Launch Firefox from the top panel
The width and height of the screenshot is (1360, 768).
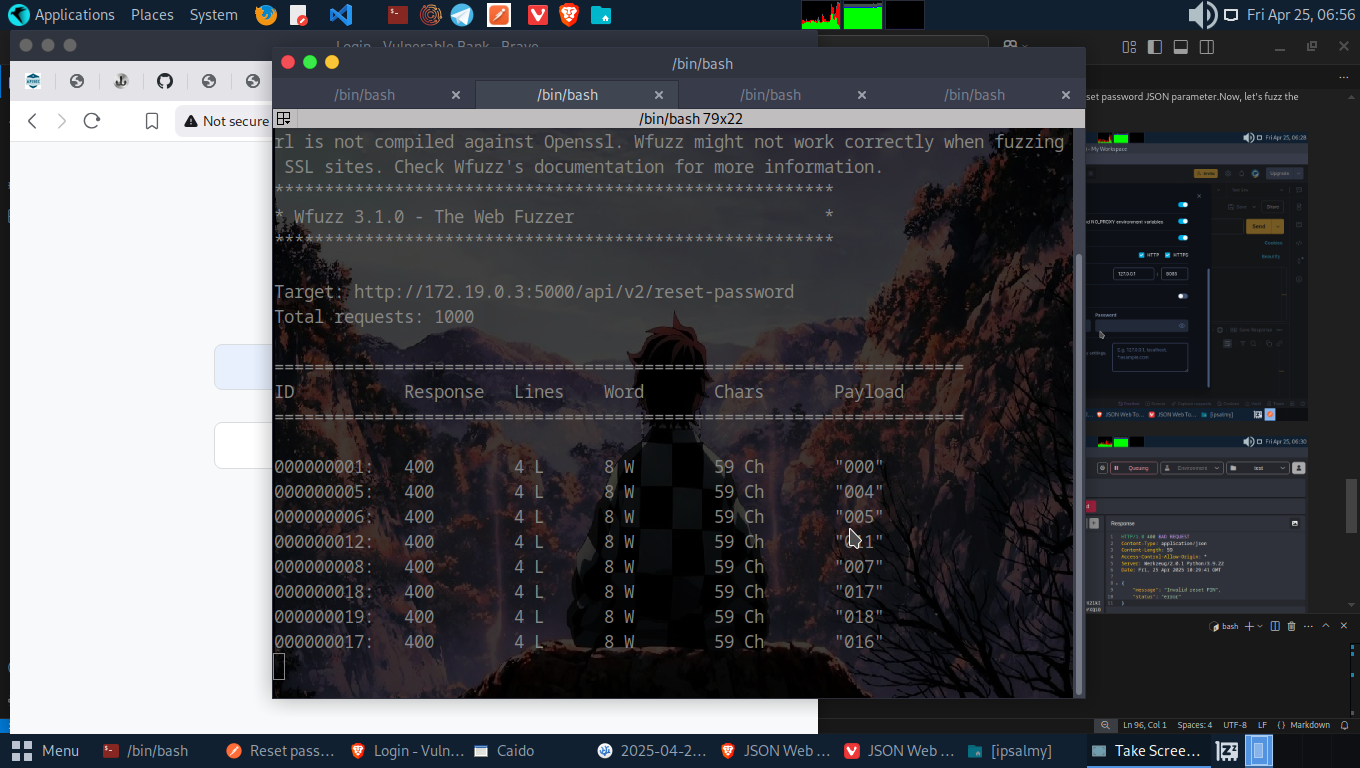point(265,15)
